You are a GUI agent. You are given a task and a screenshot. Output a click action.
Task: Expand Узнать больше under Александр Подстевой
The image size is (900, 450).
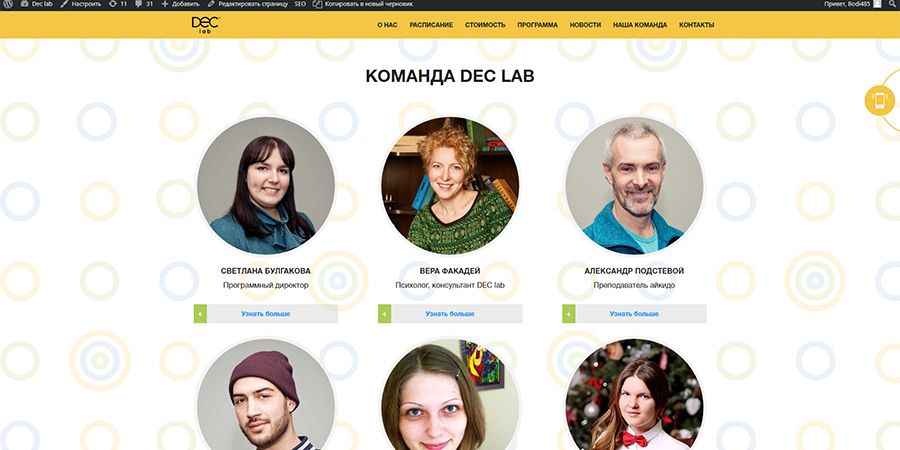point(634,314)
